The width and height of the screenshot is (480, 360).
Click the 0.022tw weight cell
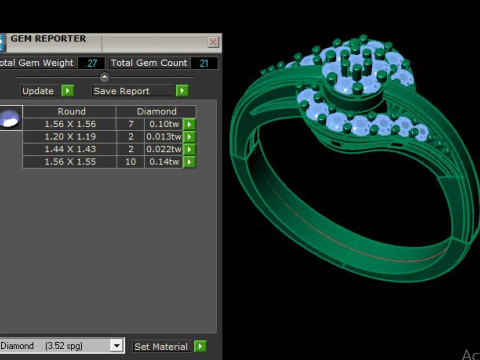pos(164,149)
